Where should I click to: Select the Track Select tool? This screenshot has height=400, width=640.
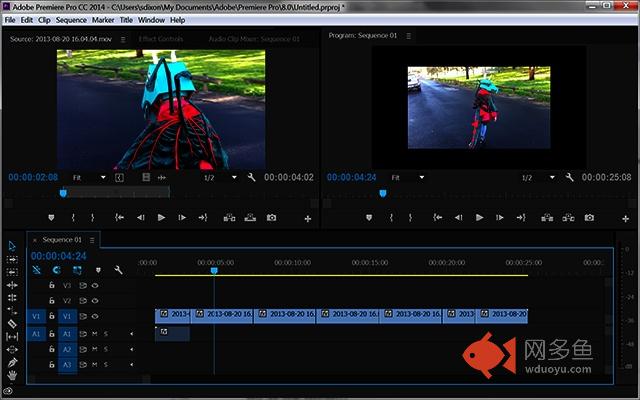12,259
